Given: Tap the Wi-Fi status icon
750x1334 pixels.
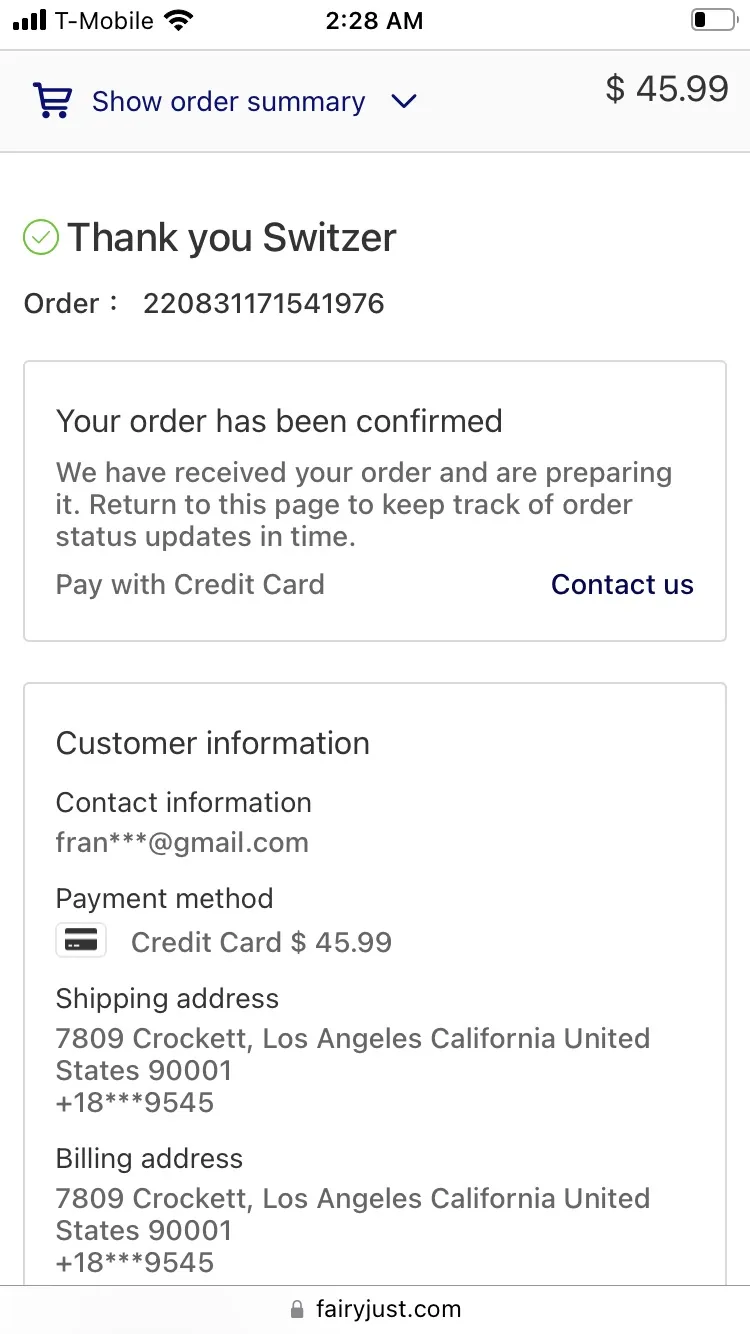Looking at the screenshot, I should (x=178, y=20).
